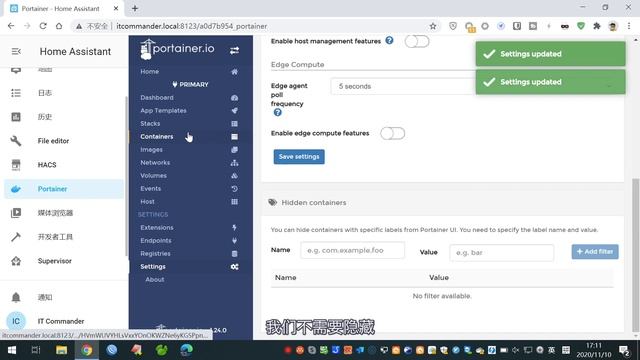Click the App Templates rocket icon
640x360 pixels.
[x=234, y=111]
